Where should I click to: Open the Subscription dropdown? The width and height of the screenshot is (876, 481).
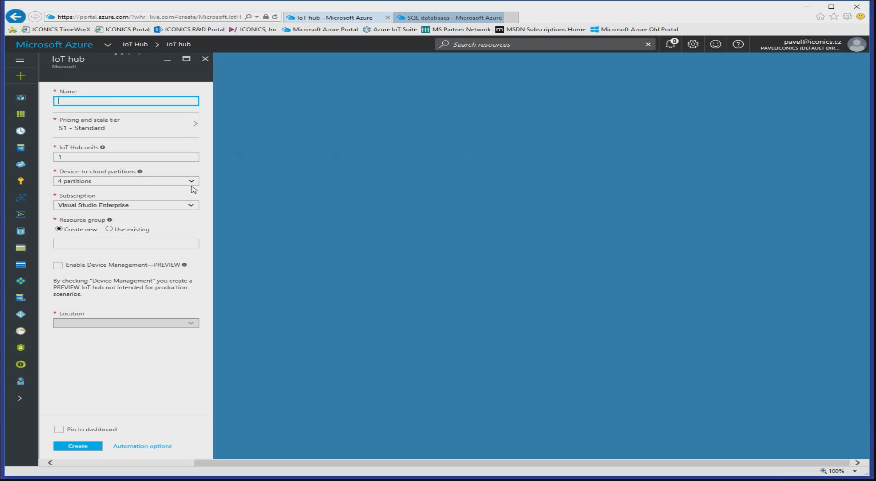126,205
